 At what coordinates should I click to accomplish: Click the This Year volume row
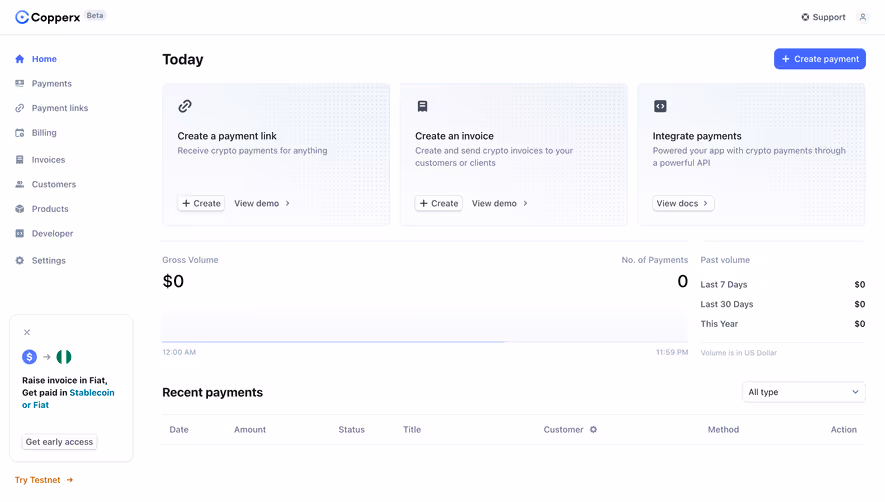[782, 324]
